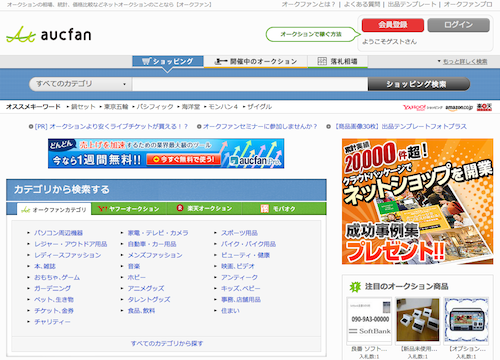The width and height of the screenshot is (500, 360).
Task: Click the ネットショップを開業 orange ad
Action: coord(417,201)
